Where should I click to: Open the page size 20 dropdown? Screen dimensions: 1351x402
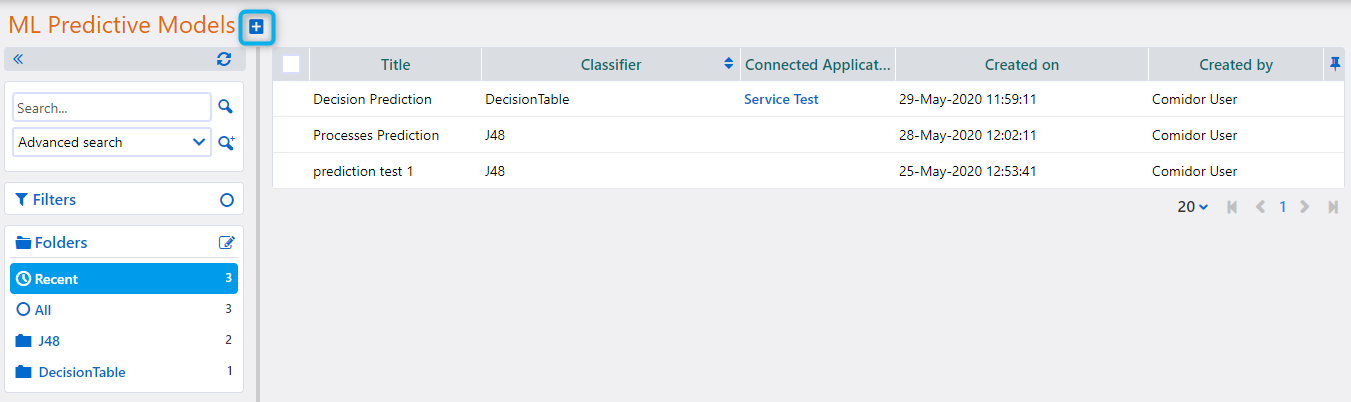(x=1192, y=207)
